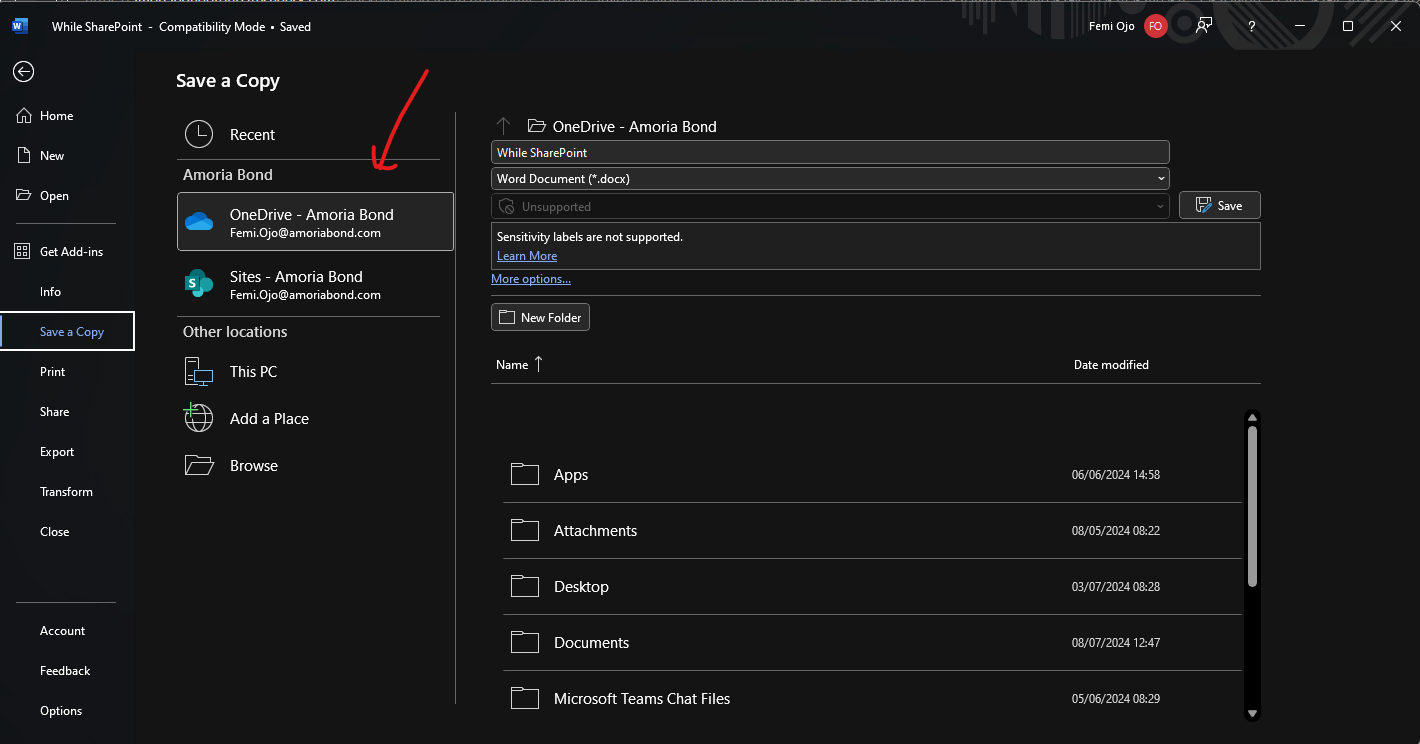Click the SharePoint Sites icon

click(x=199, y=284)
